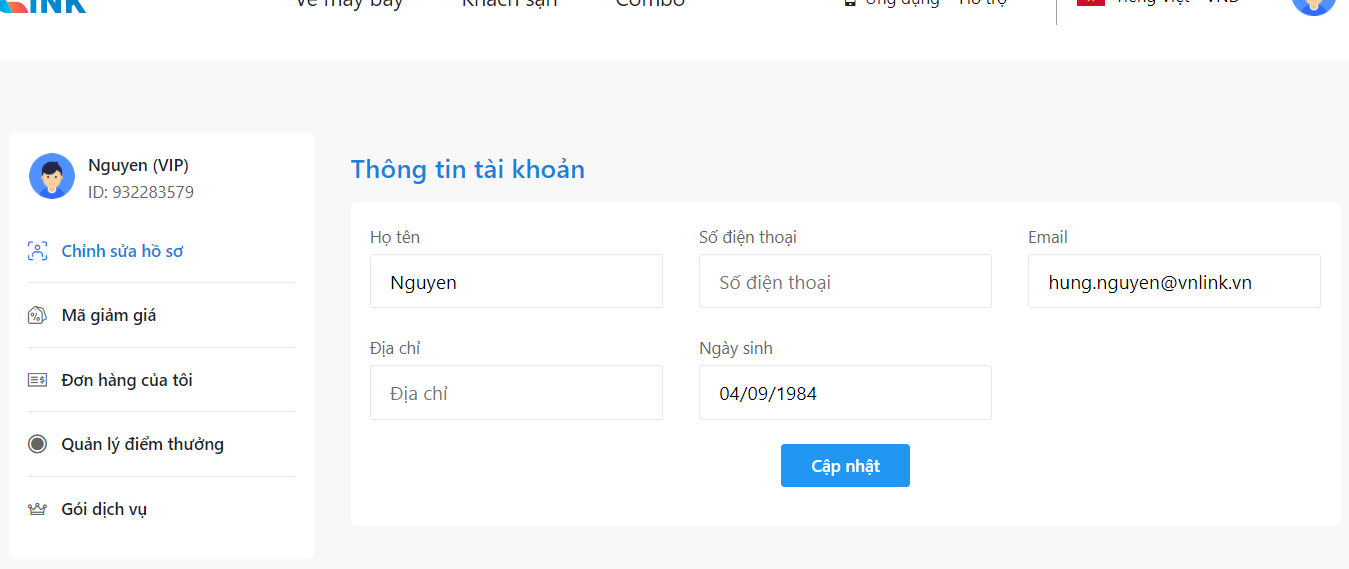Click the Họ tên field containing Nguyen

coord(516,282)
